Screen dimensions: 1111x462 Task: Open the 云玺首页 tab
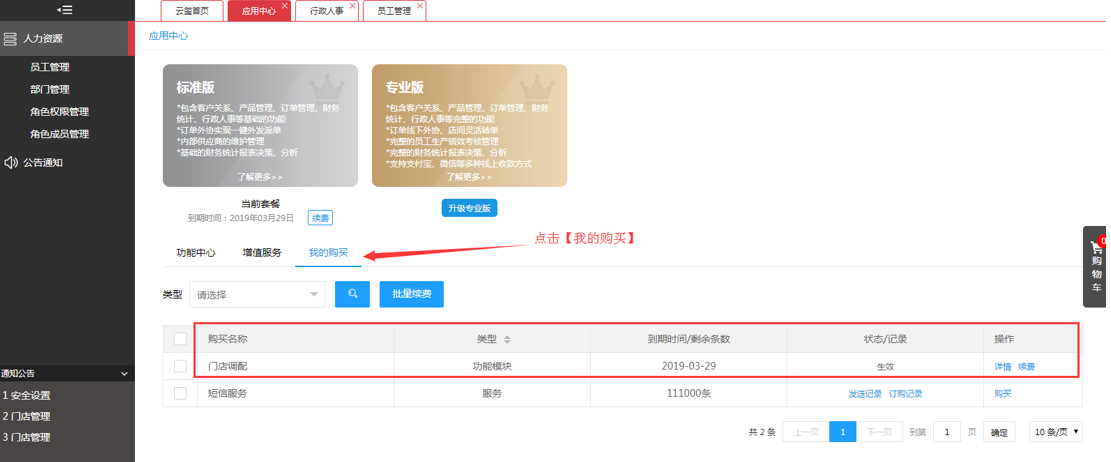[x=192, y=11]
